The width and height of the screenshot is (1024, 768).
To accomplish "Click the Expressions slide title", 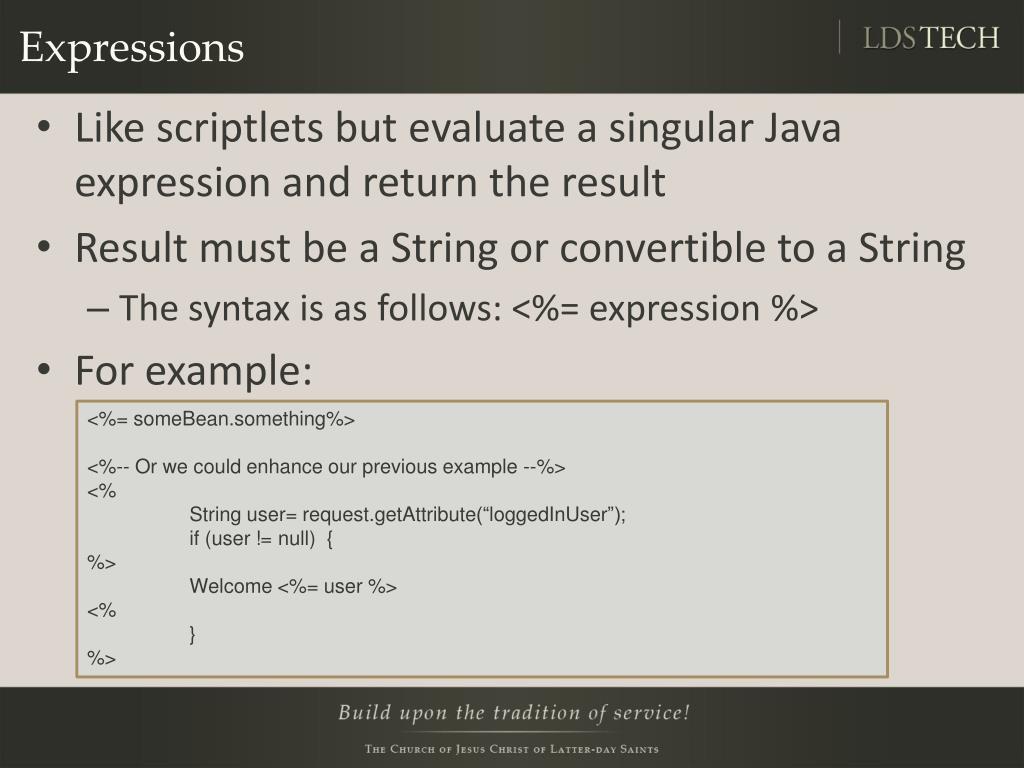I will (x=132, y=48).
